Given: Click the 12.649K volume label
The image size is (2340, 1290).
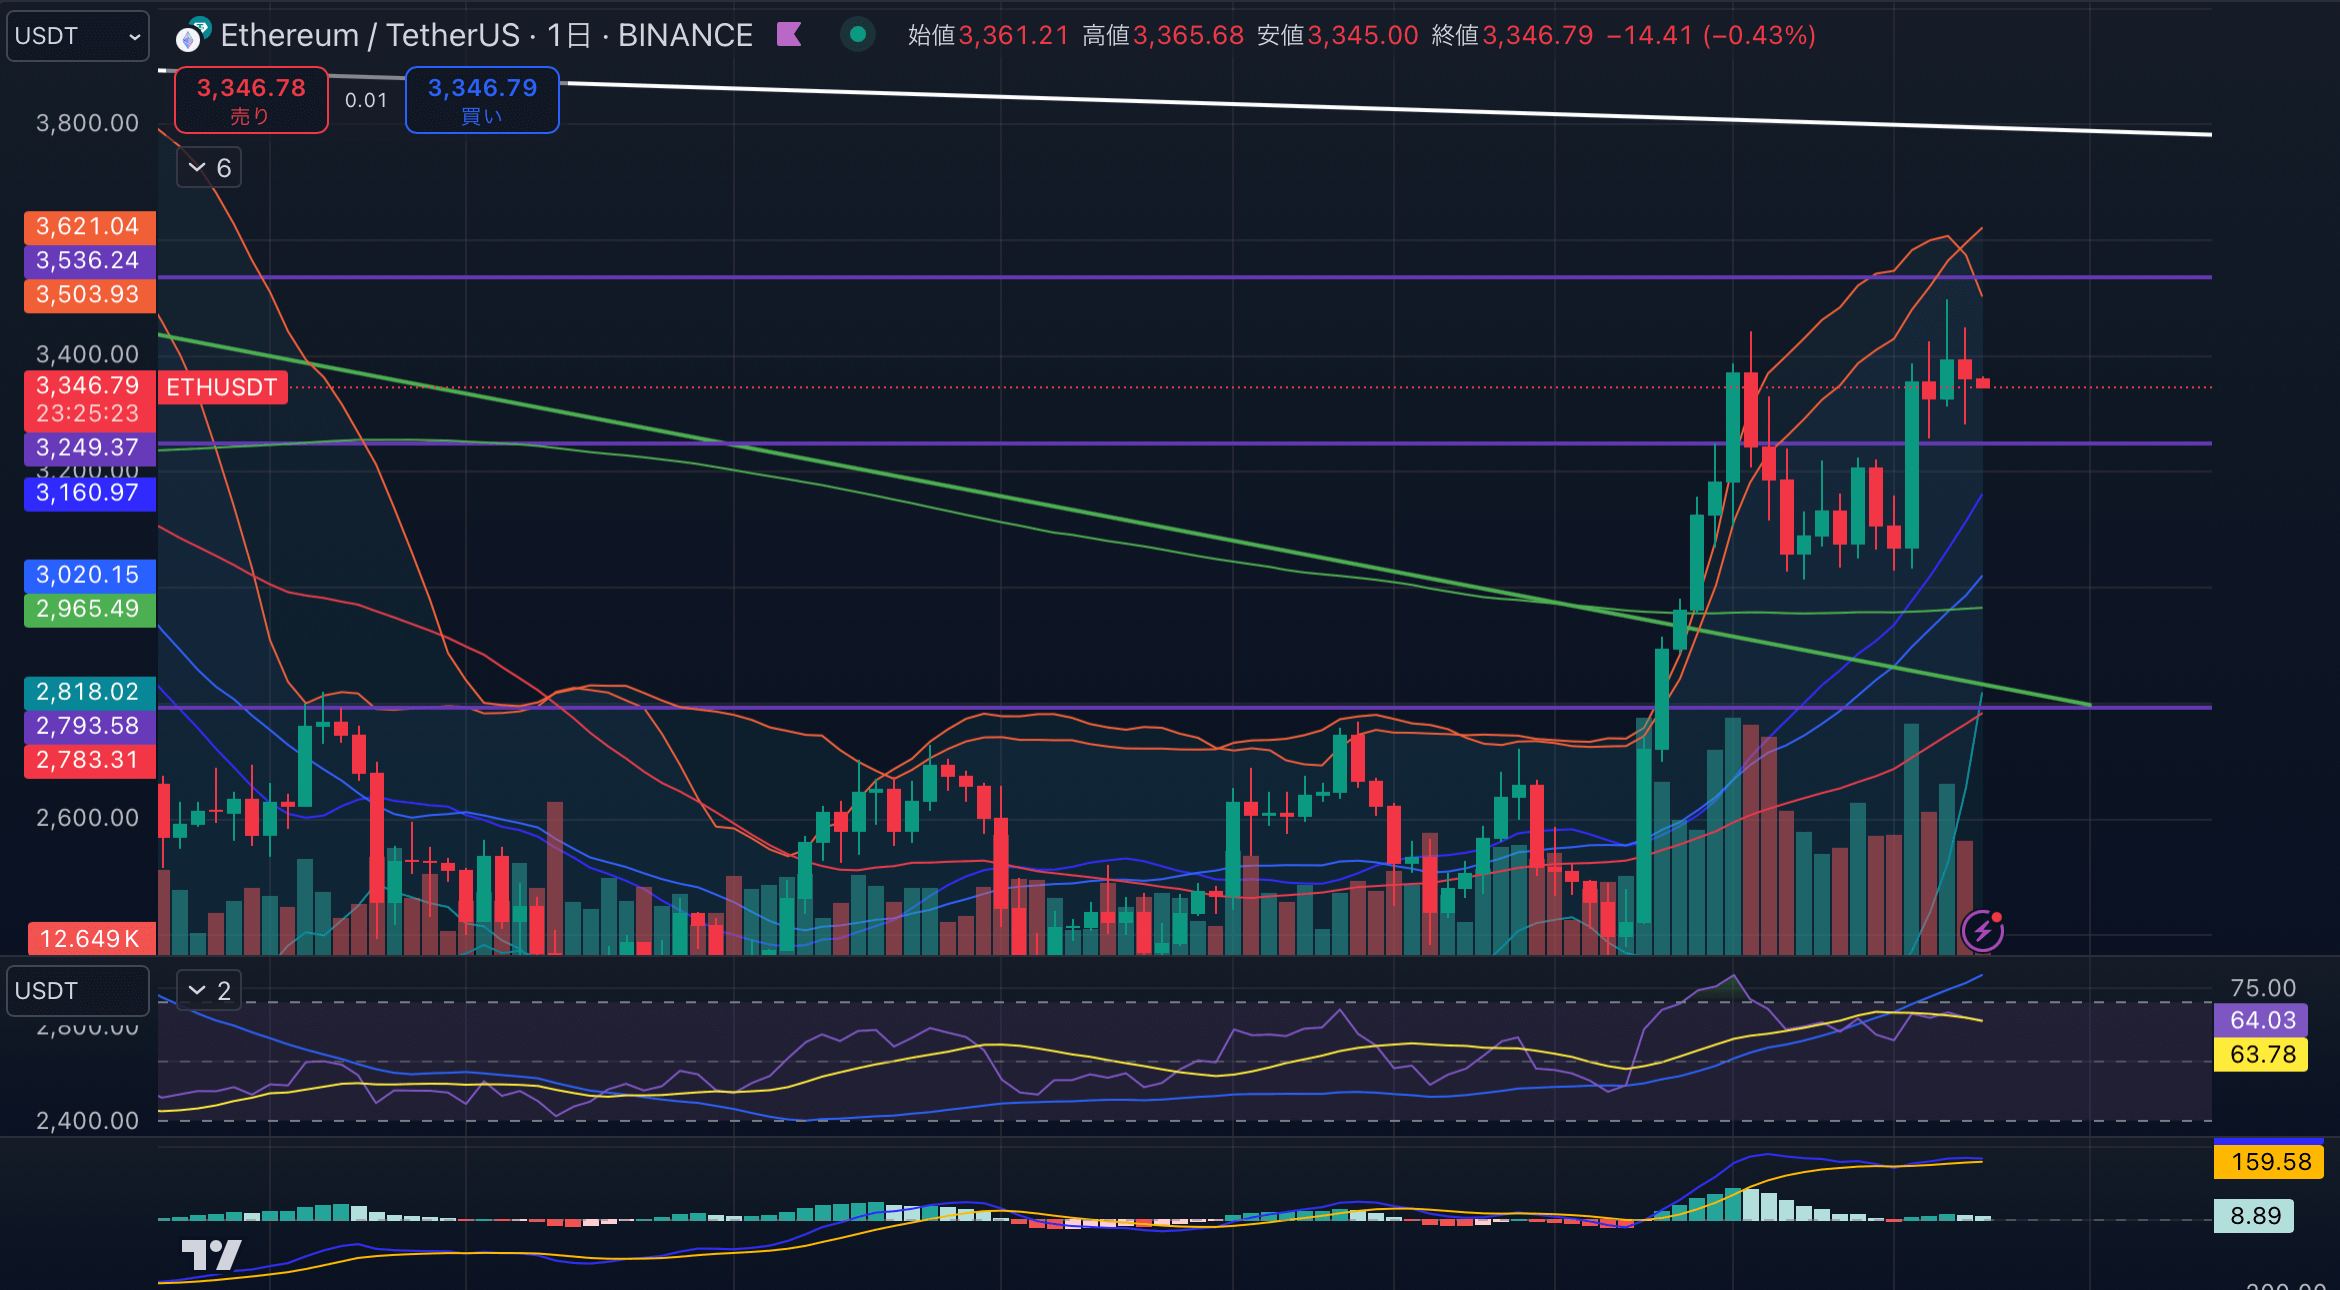Looking at the screenshot, I should [x=91, y=939].
